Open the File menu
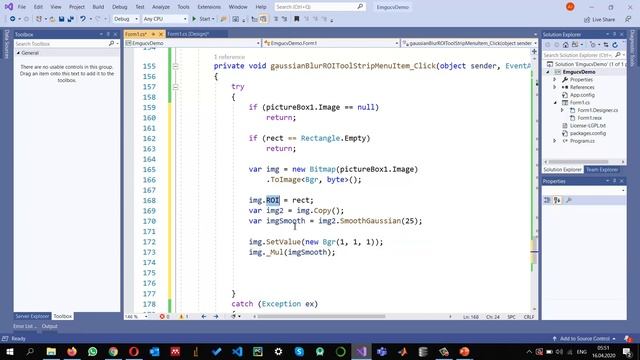 coord(22,7)
